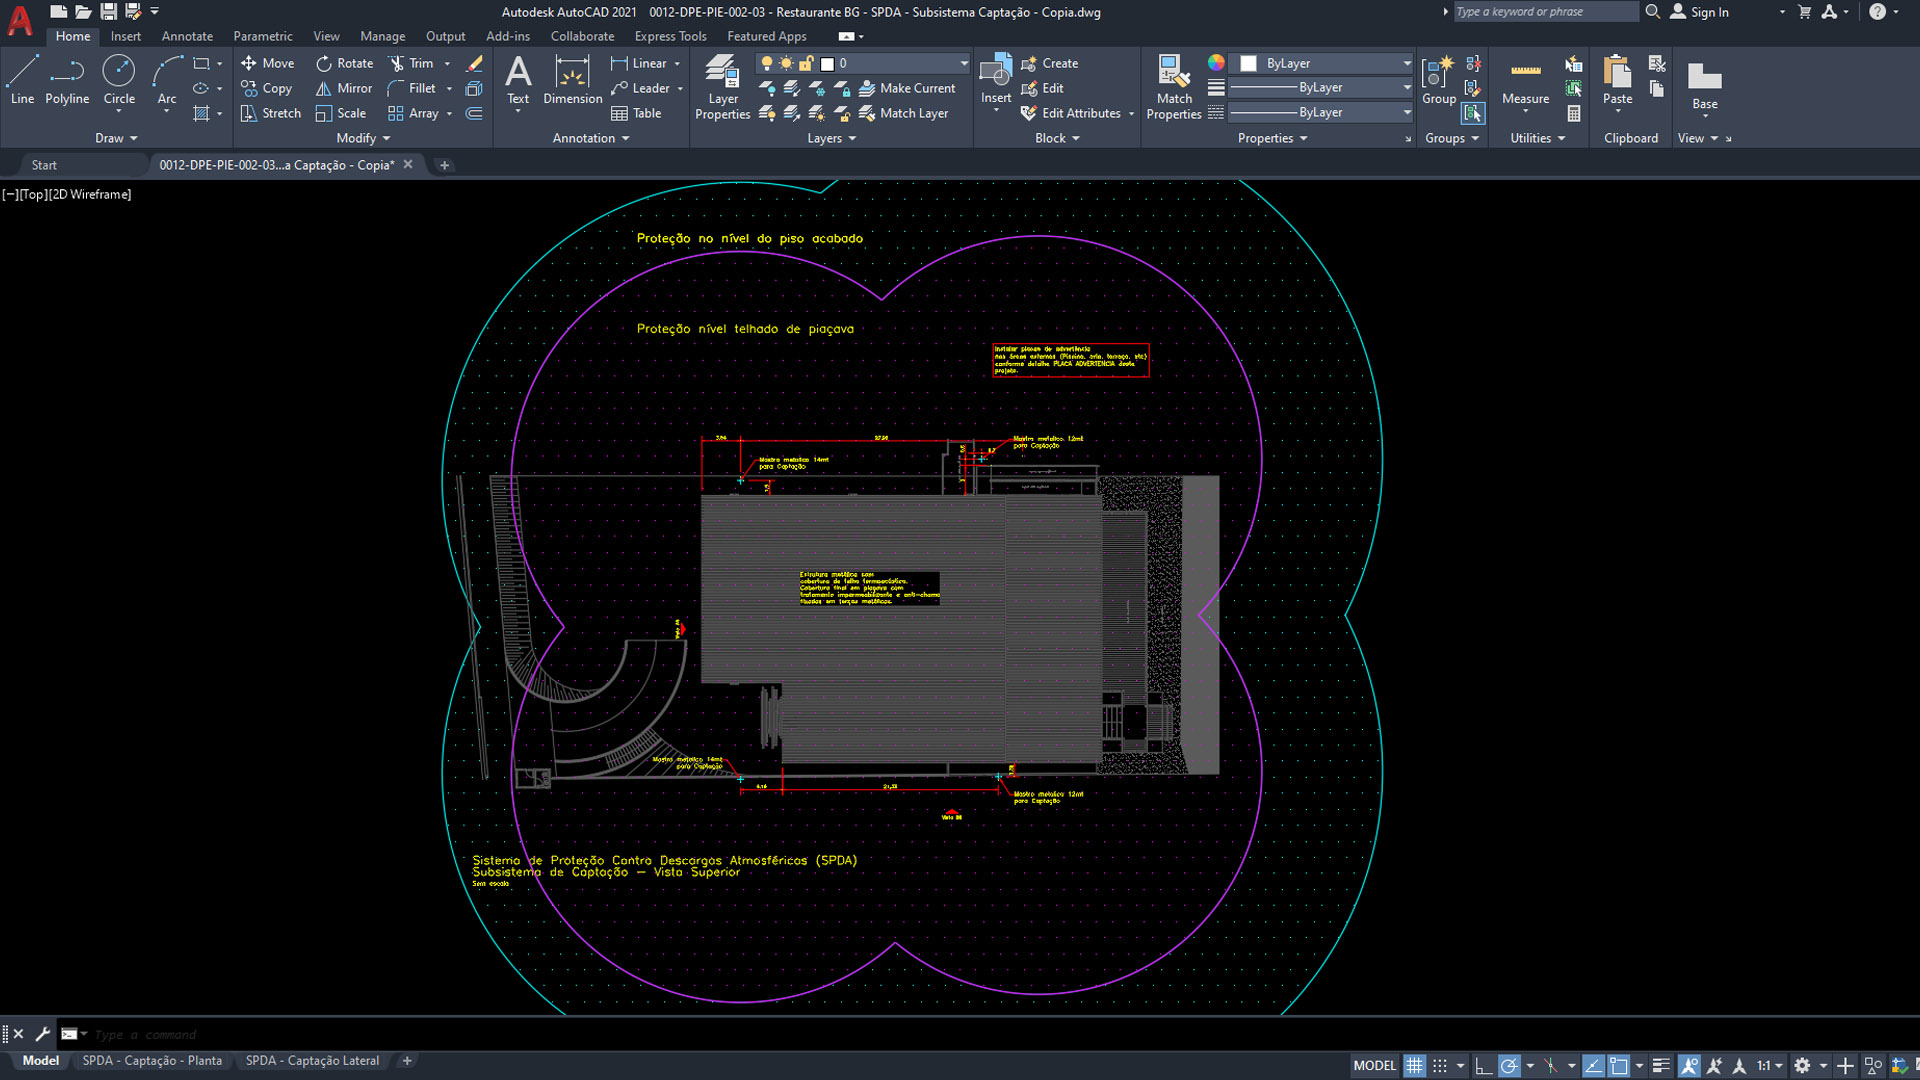Expand the Annotation panel
The height and width of the screenshot is (1080, 1920).
pos(591,138)
